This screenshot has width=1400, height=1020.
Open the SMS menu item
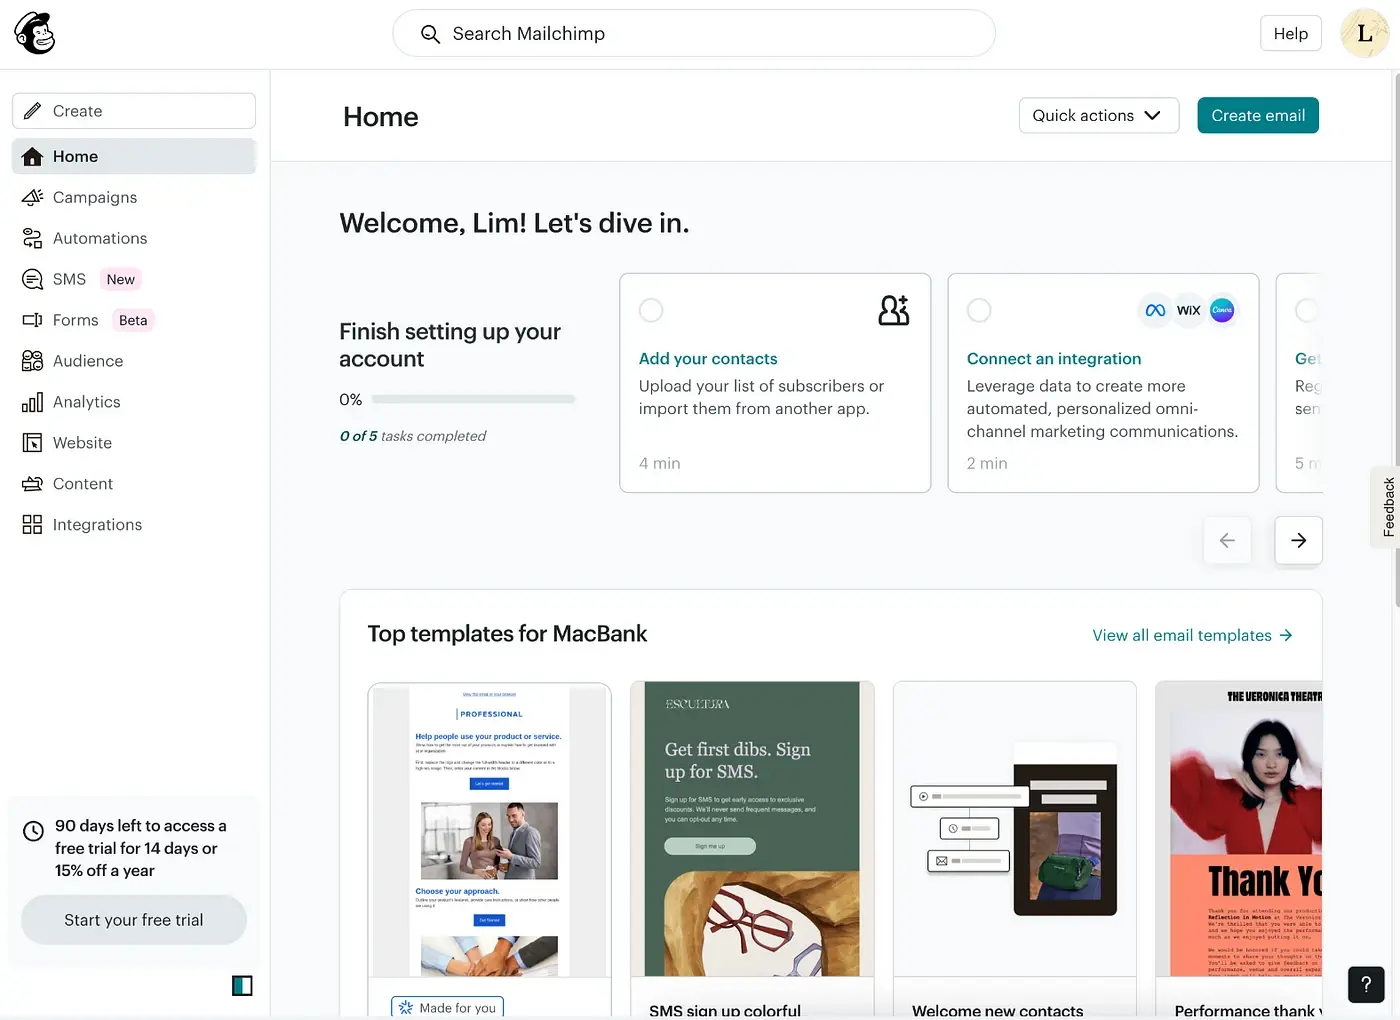pos(69,279)
